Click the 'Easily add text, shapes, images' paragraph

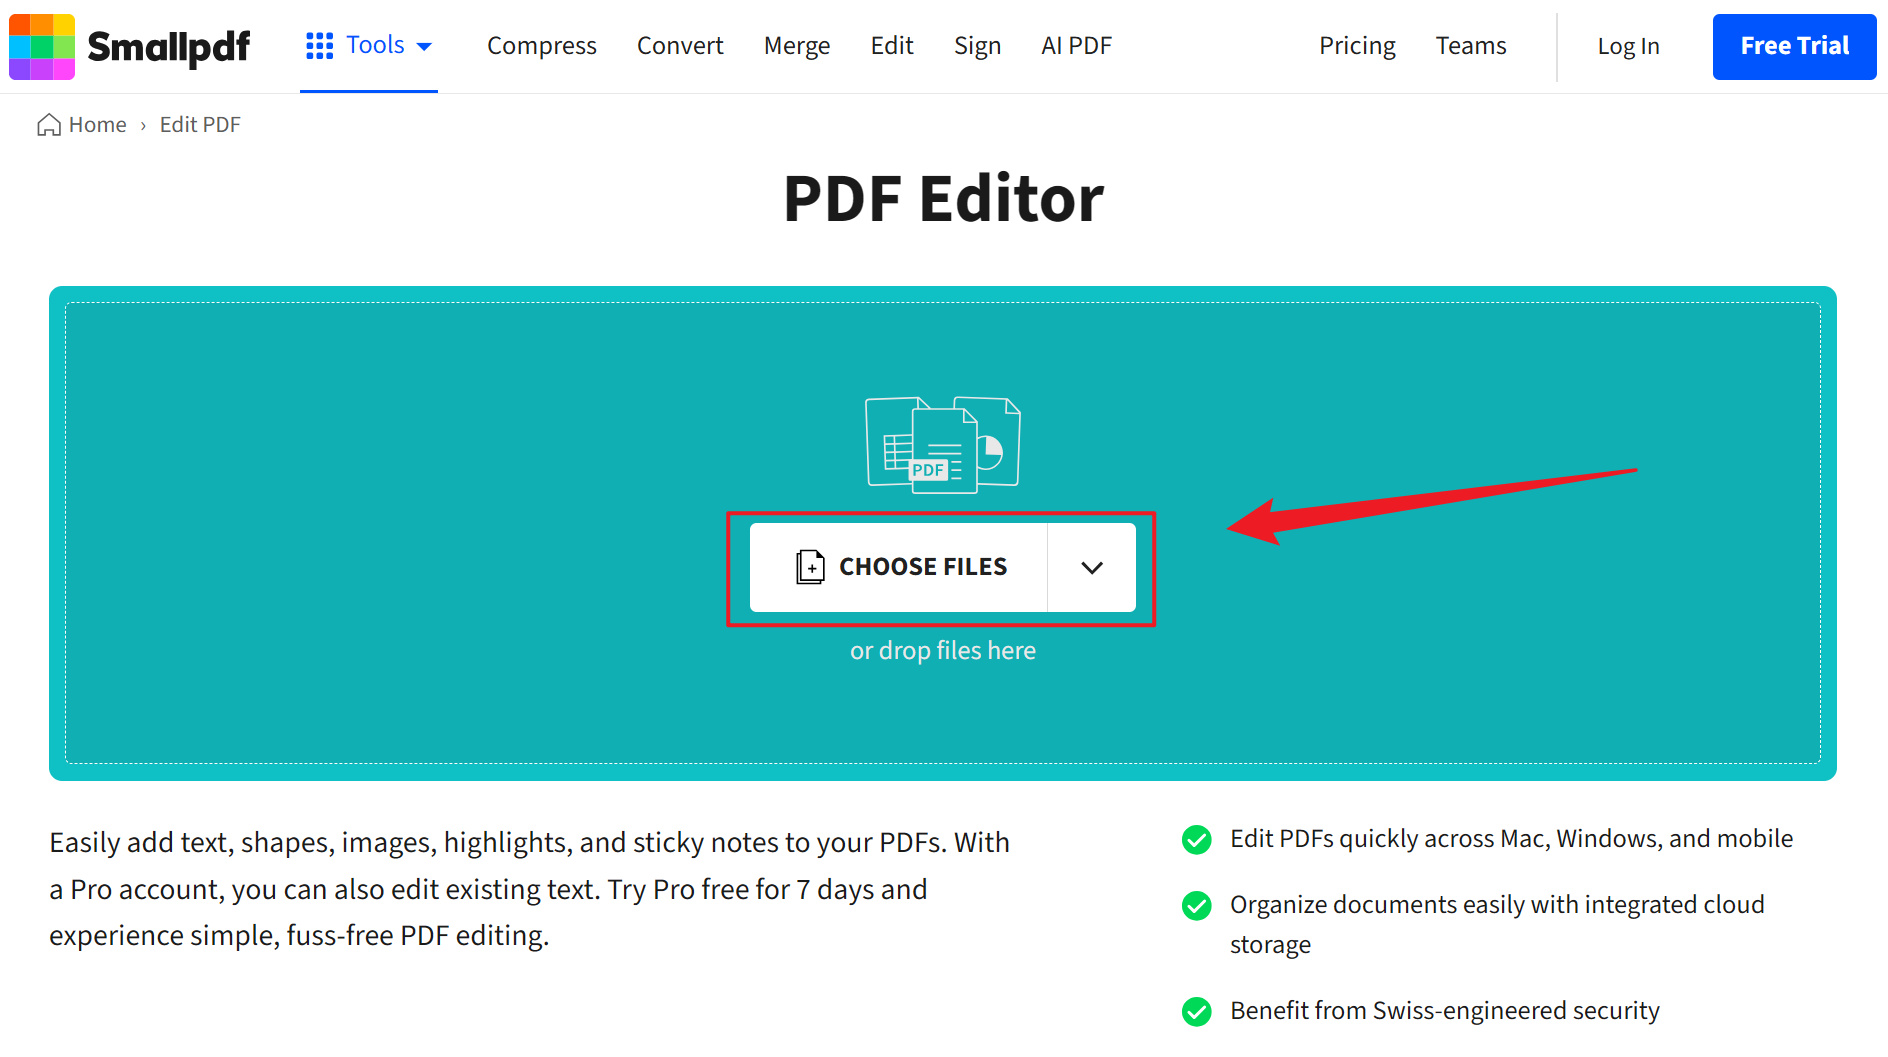(530, 889)
